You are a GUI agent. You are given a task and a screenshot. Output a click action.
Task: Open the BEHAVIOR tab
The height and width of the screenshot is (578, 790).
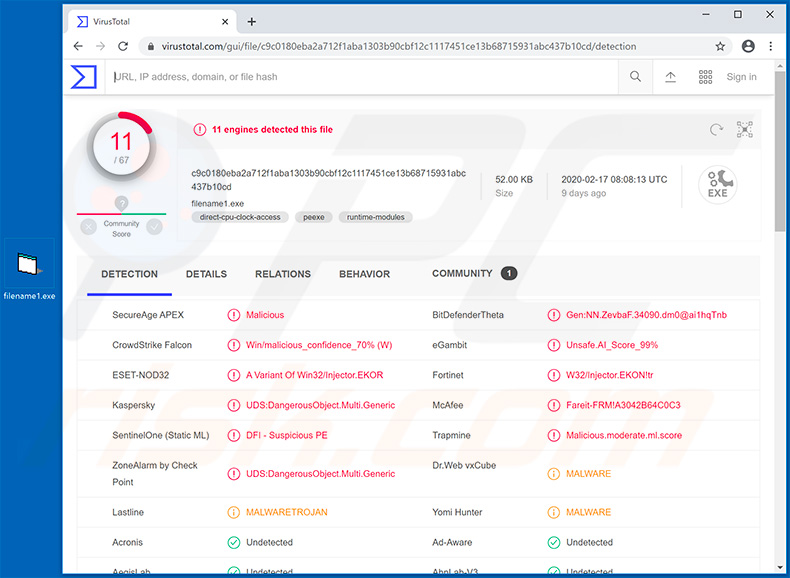[364, 274]
